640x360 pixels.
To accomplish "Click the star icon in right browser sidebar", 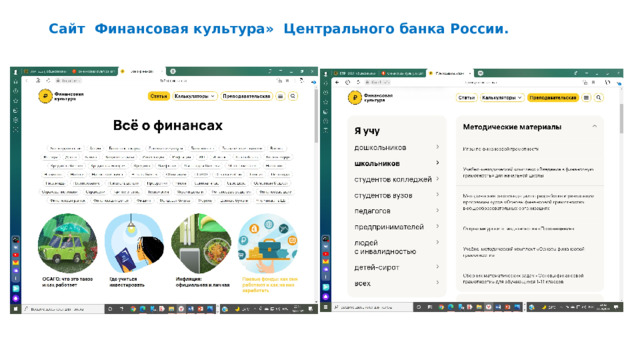I will click(326, 102).
